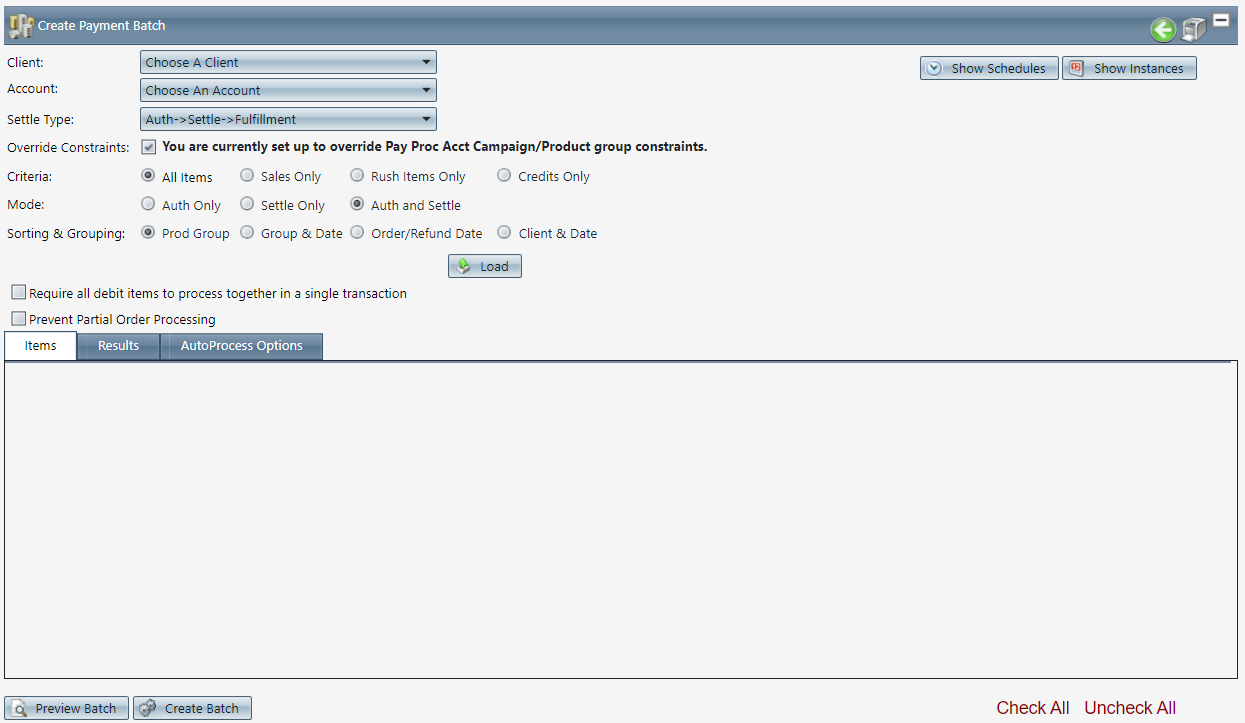Click the Check All link
The width and height of the screenshot is (1245, 723).
[1033, 708]
